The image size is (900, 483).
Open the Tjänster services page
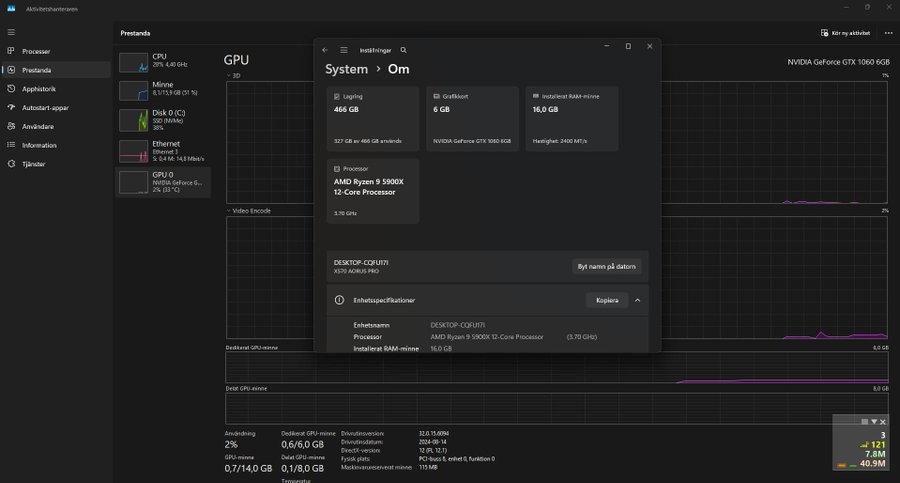34,164
